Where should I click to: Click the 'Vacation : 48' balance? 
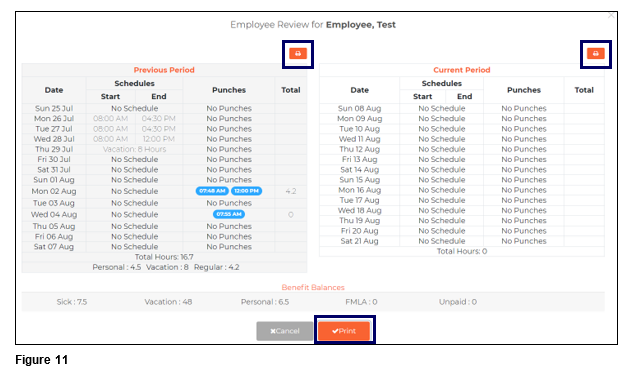coord(168,302)
